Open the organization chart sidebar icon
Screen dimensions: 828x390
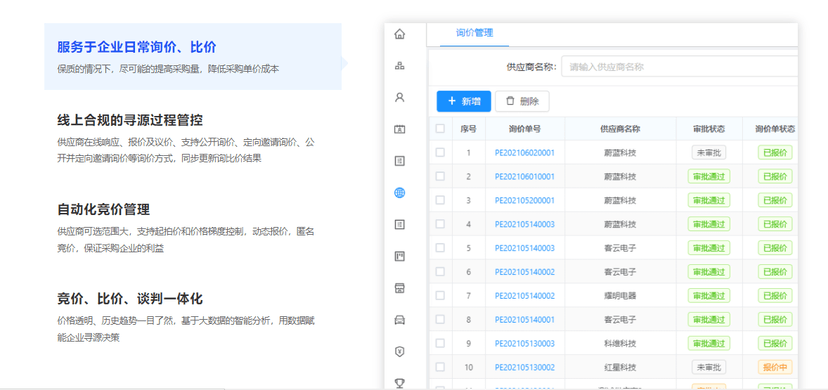[x=400, y=66]
